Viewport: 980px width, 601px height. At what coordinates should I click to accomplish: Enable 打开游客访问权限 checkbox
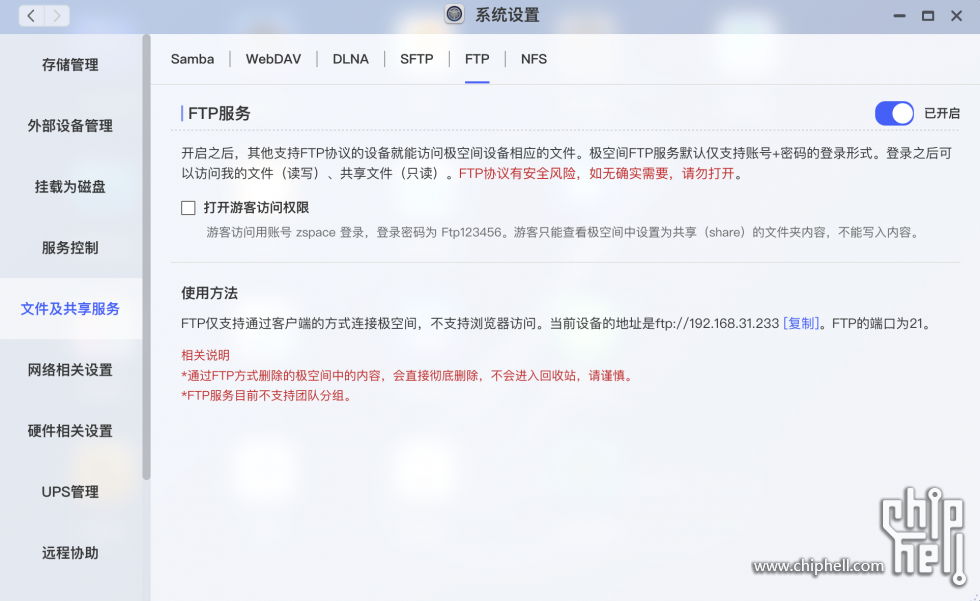188,208
